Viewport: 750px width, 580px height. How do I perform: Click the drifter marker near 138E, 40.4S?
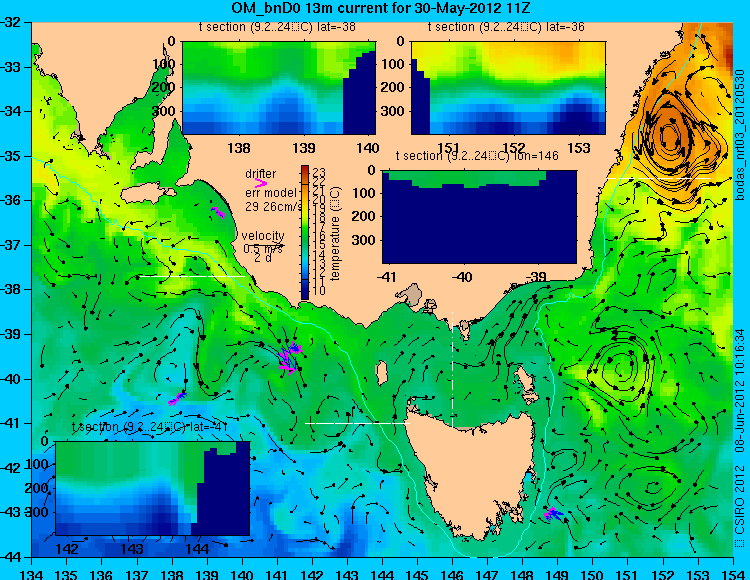(x=177, y=399)
